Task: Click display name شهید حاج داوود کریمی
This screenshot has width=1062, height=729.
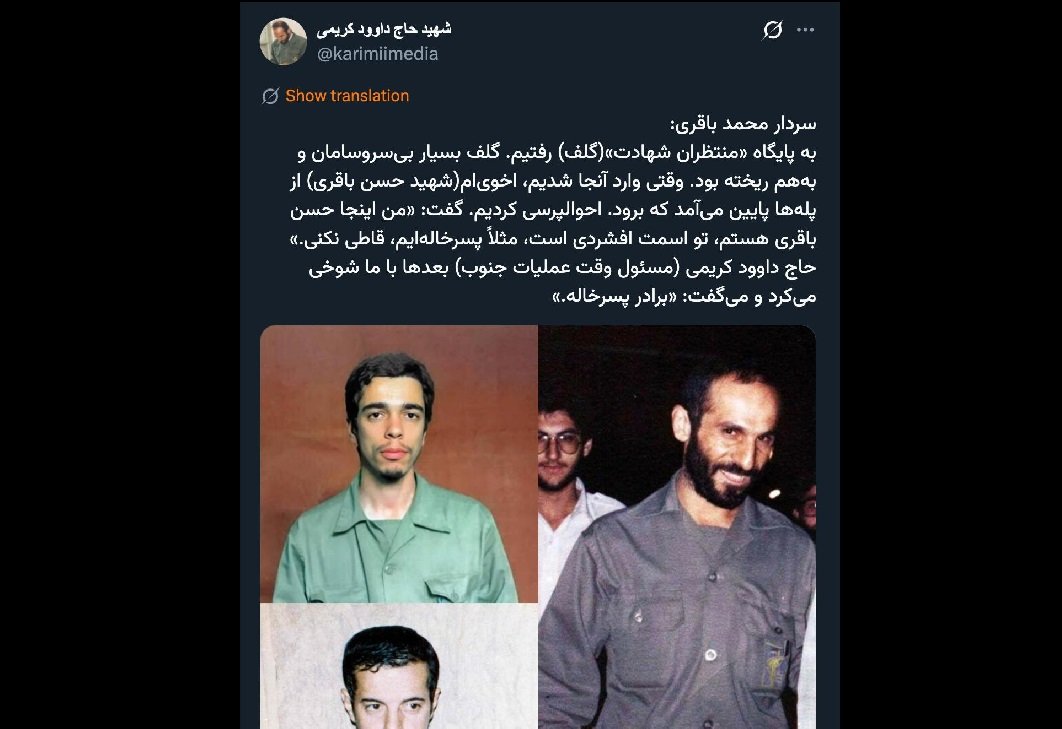Action: coord(384,29)
